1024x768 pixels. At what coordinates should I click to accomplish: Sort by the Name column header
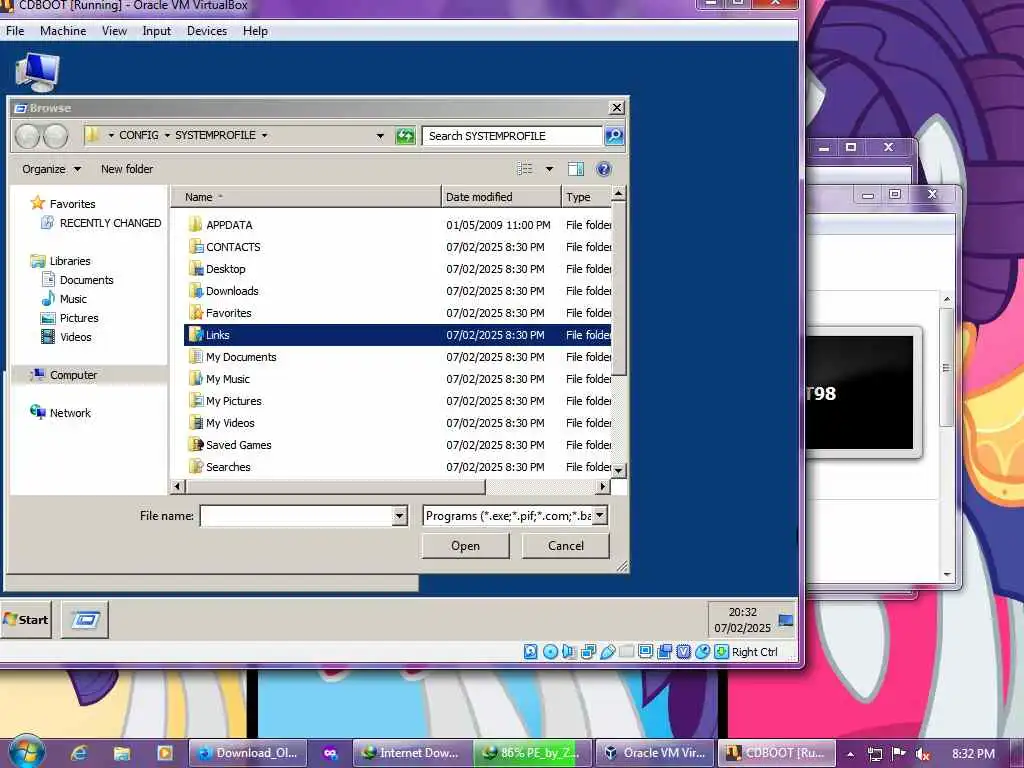306,197
